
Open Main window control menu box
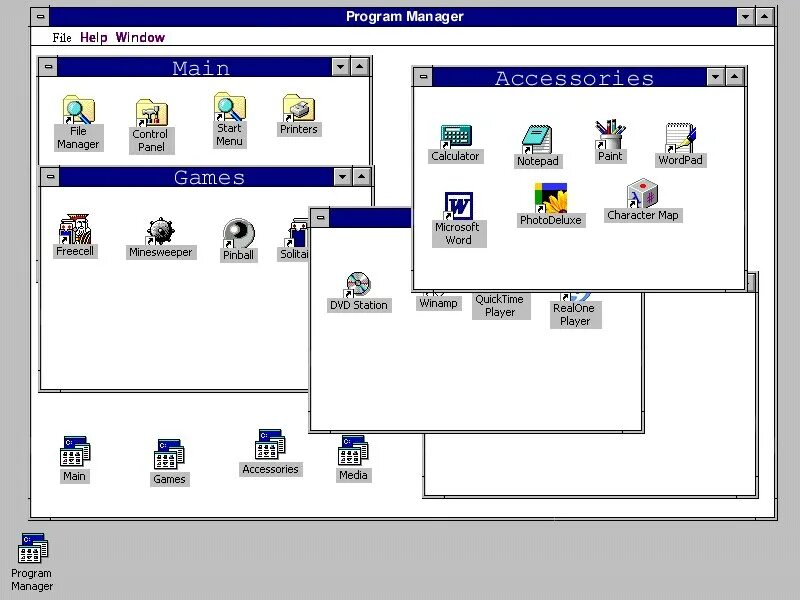click(x=48, y=66)
